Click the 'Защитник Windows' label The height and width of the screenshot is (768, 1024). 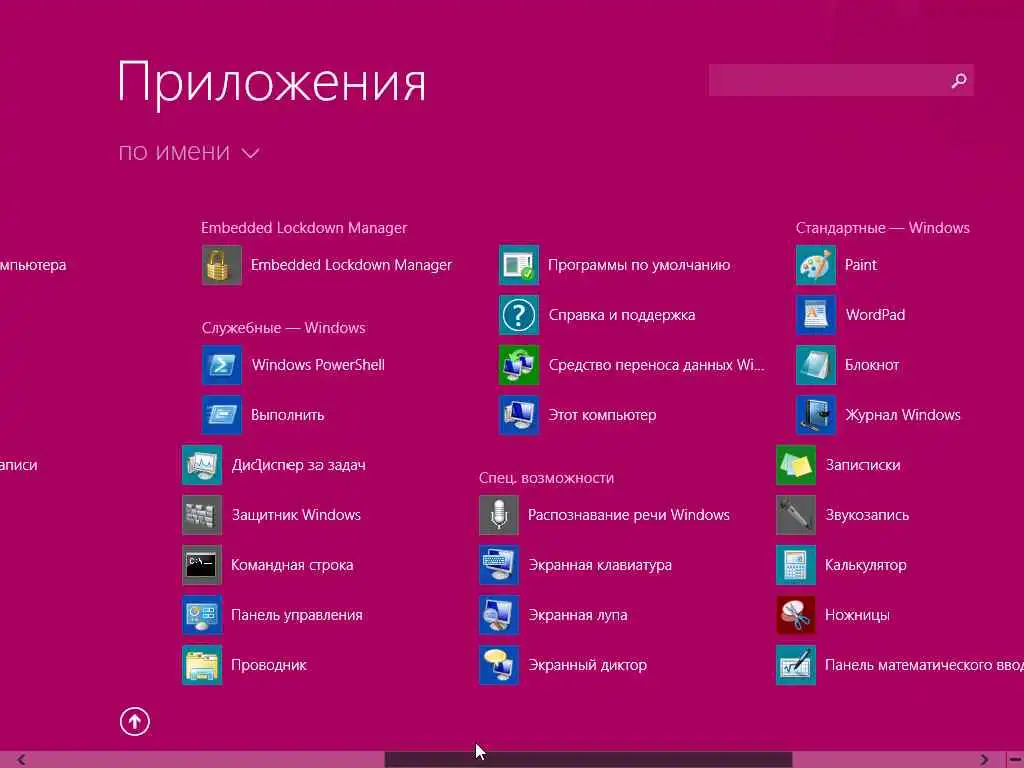[296, 515]
